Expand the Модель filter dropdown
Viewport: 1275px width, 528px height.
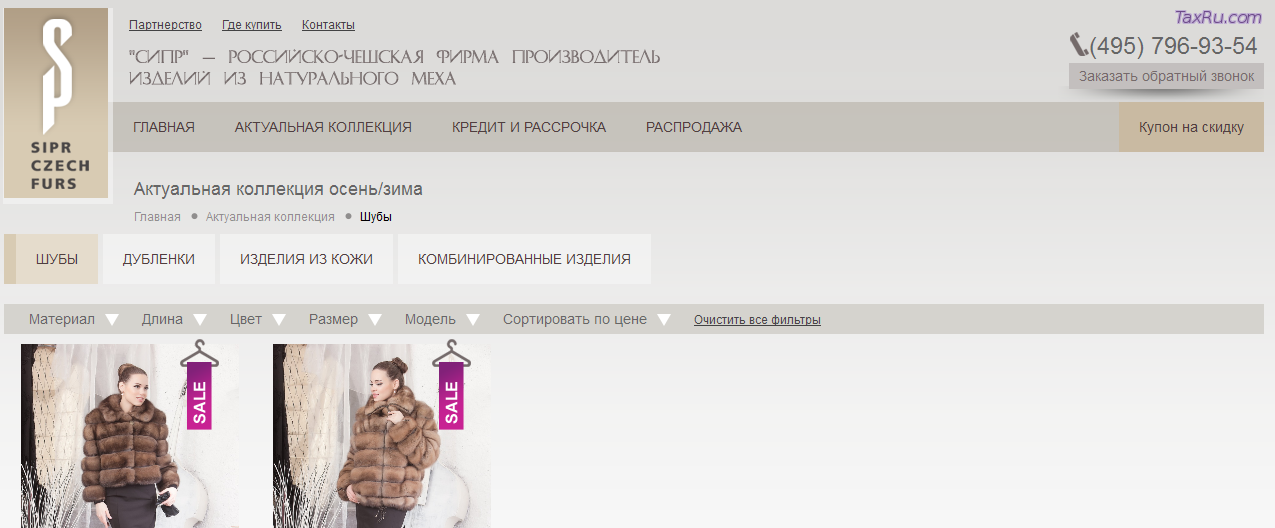tap(442, 319)
